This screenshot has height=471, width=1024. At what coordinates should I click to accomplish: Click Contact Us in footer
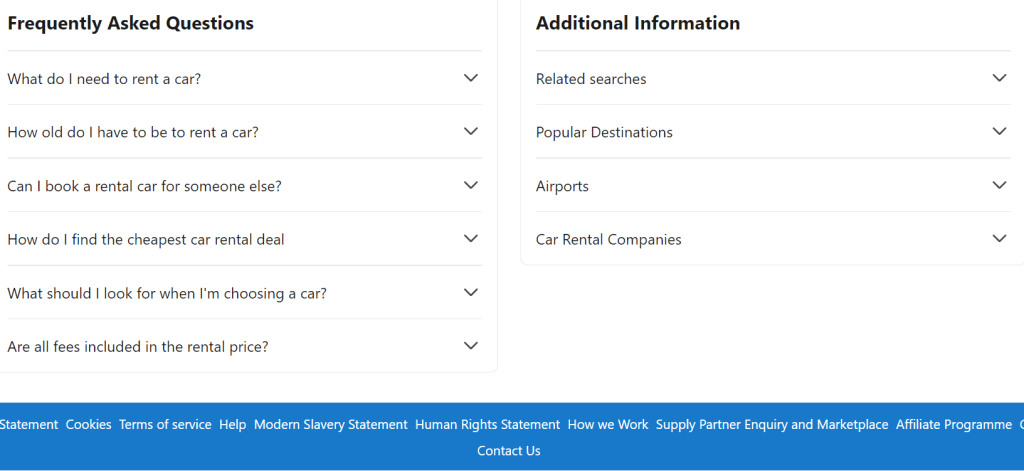pyautogui.click(x=509, y=451)
